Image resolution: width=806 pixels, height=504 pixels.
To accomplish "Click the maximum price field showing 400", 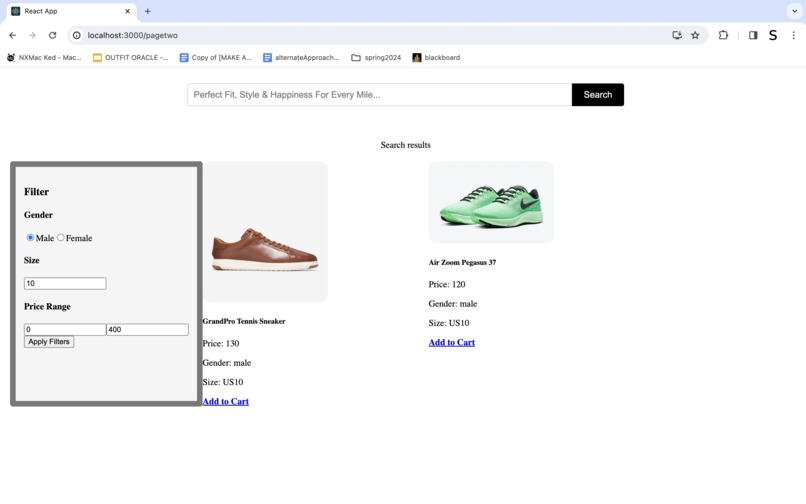I will (x=148, y=330).
